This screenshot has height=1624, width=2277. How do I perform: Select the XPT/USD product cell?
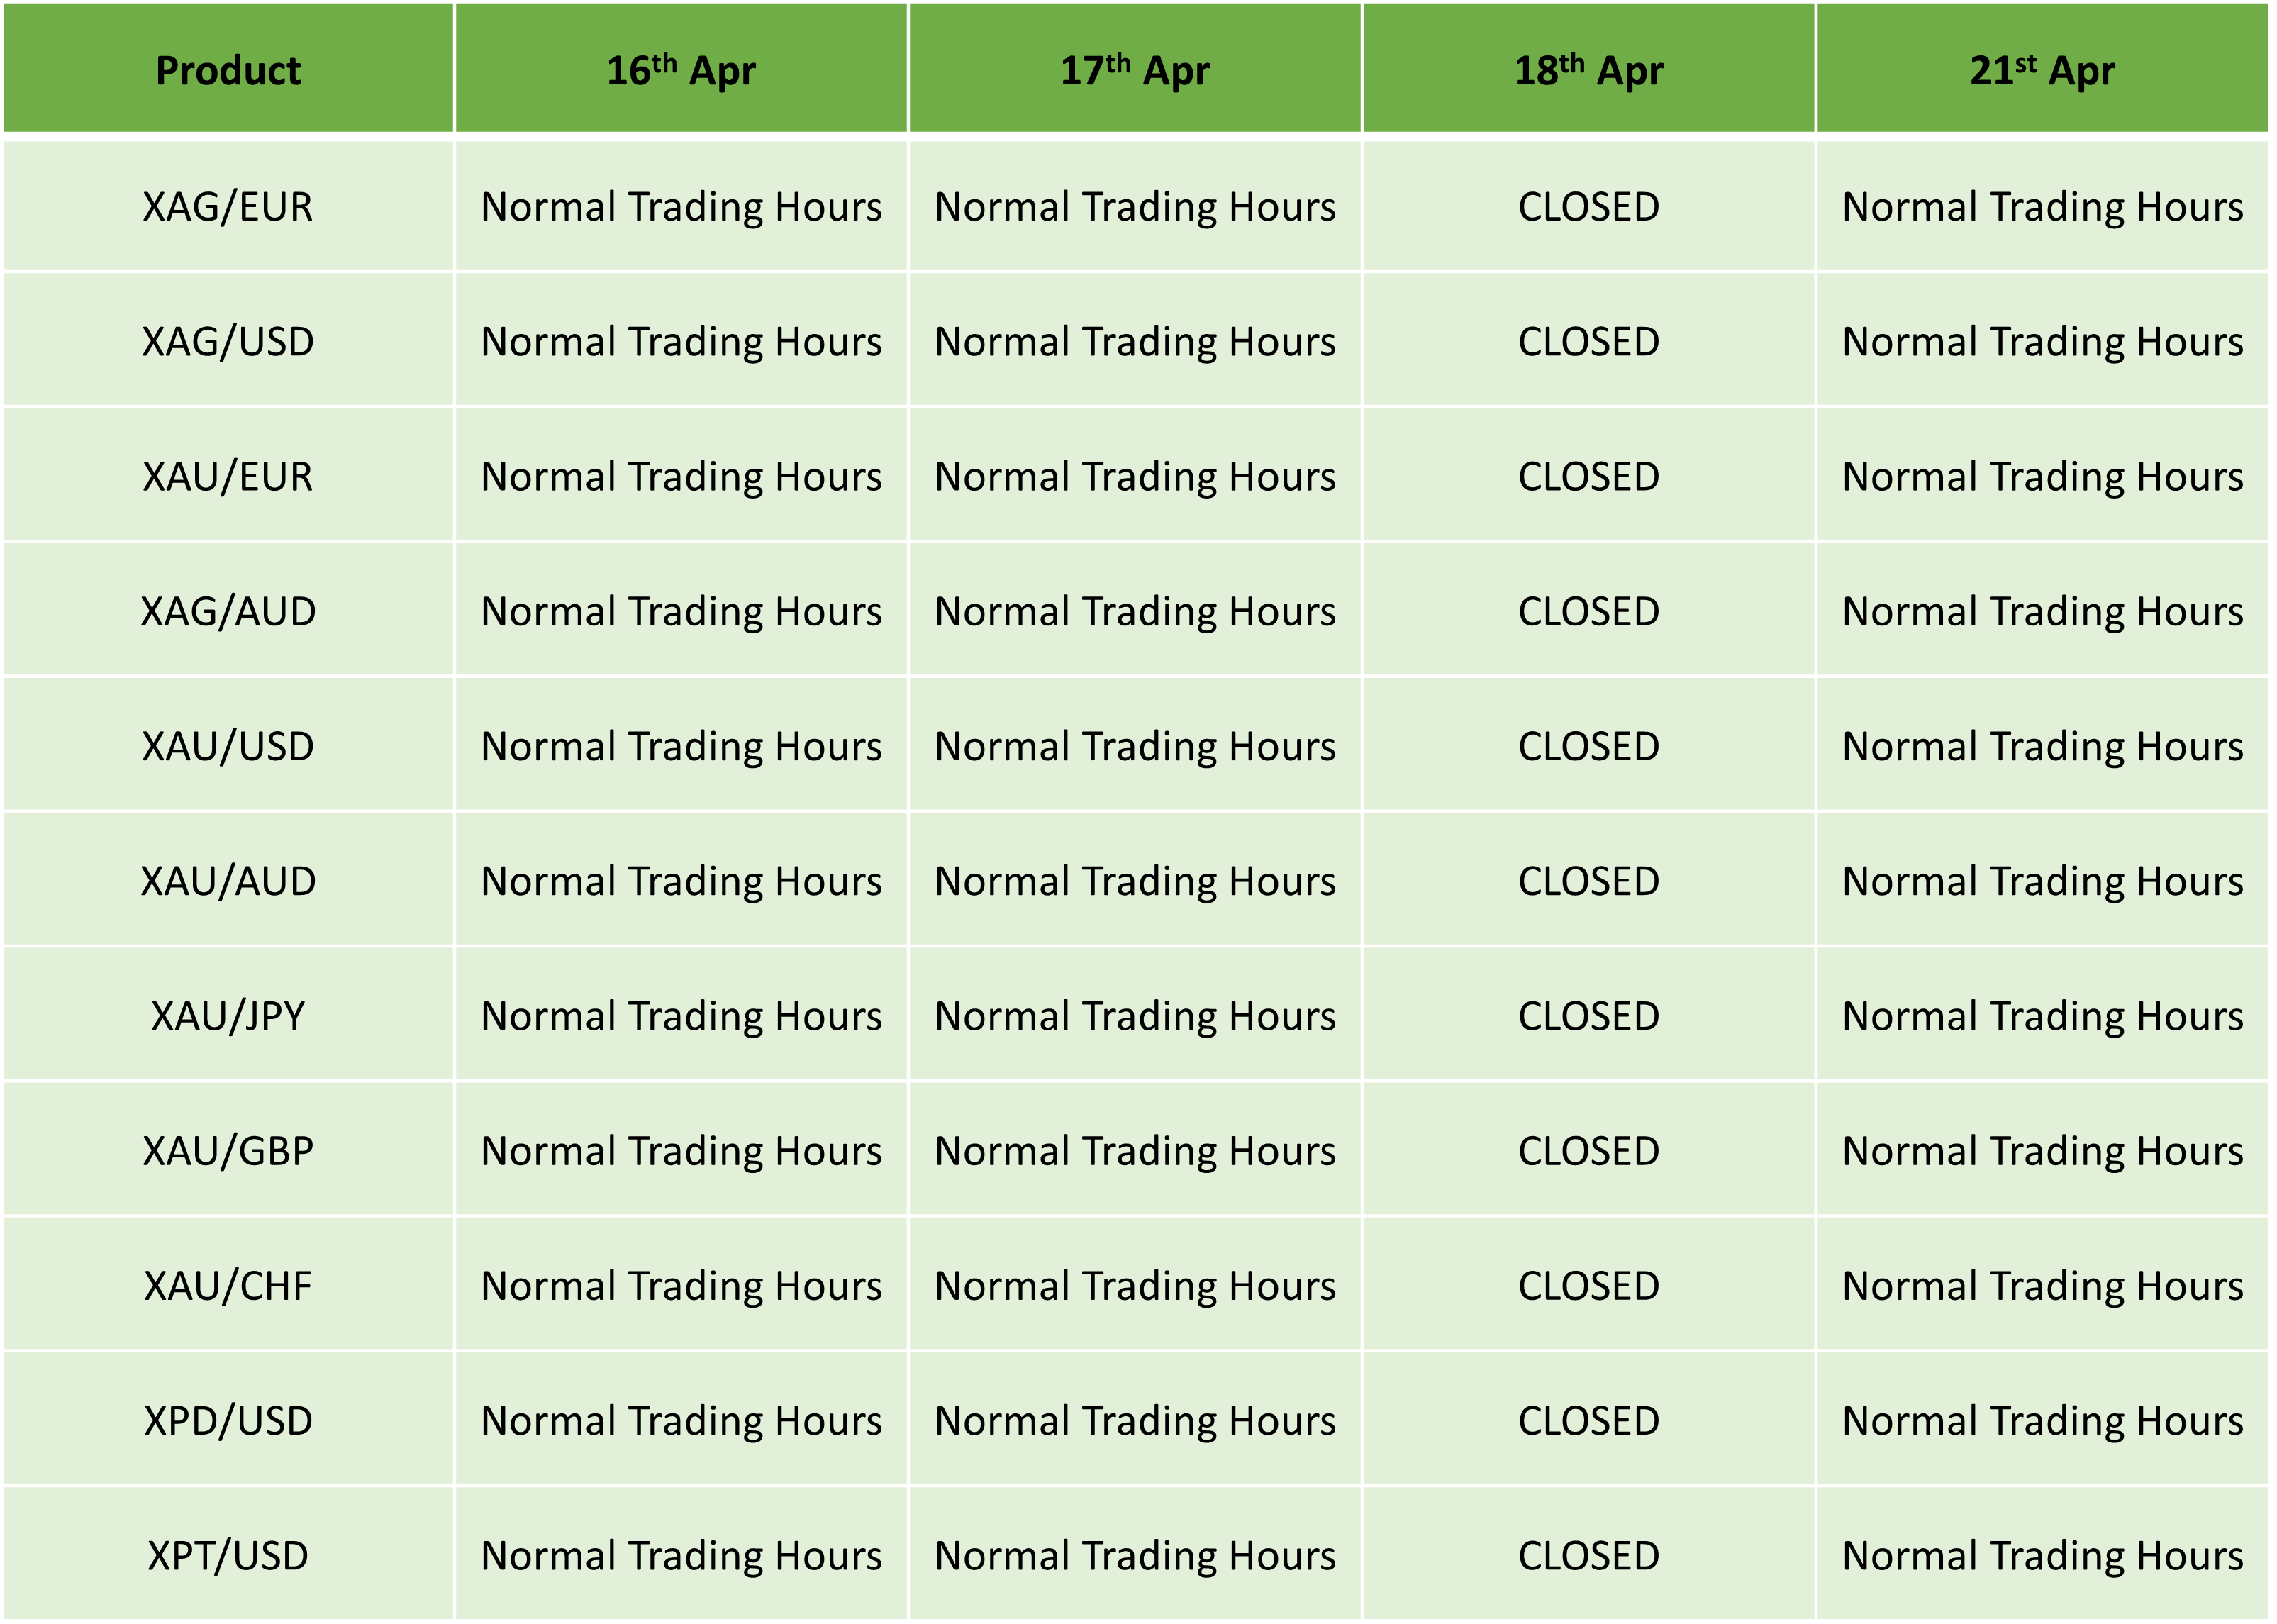pos(228,1555)
